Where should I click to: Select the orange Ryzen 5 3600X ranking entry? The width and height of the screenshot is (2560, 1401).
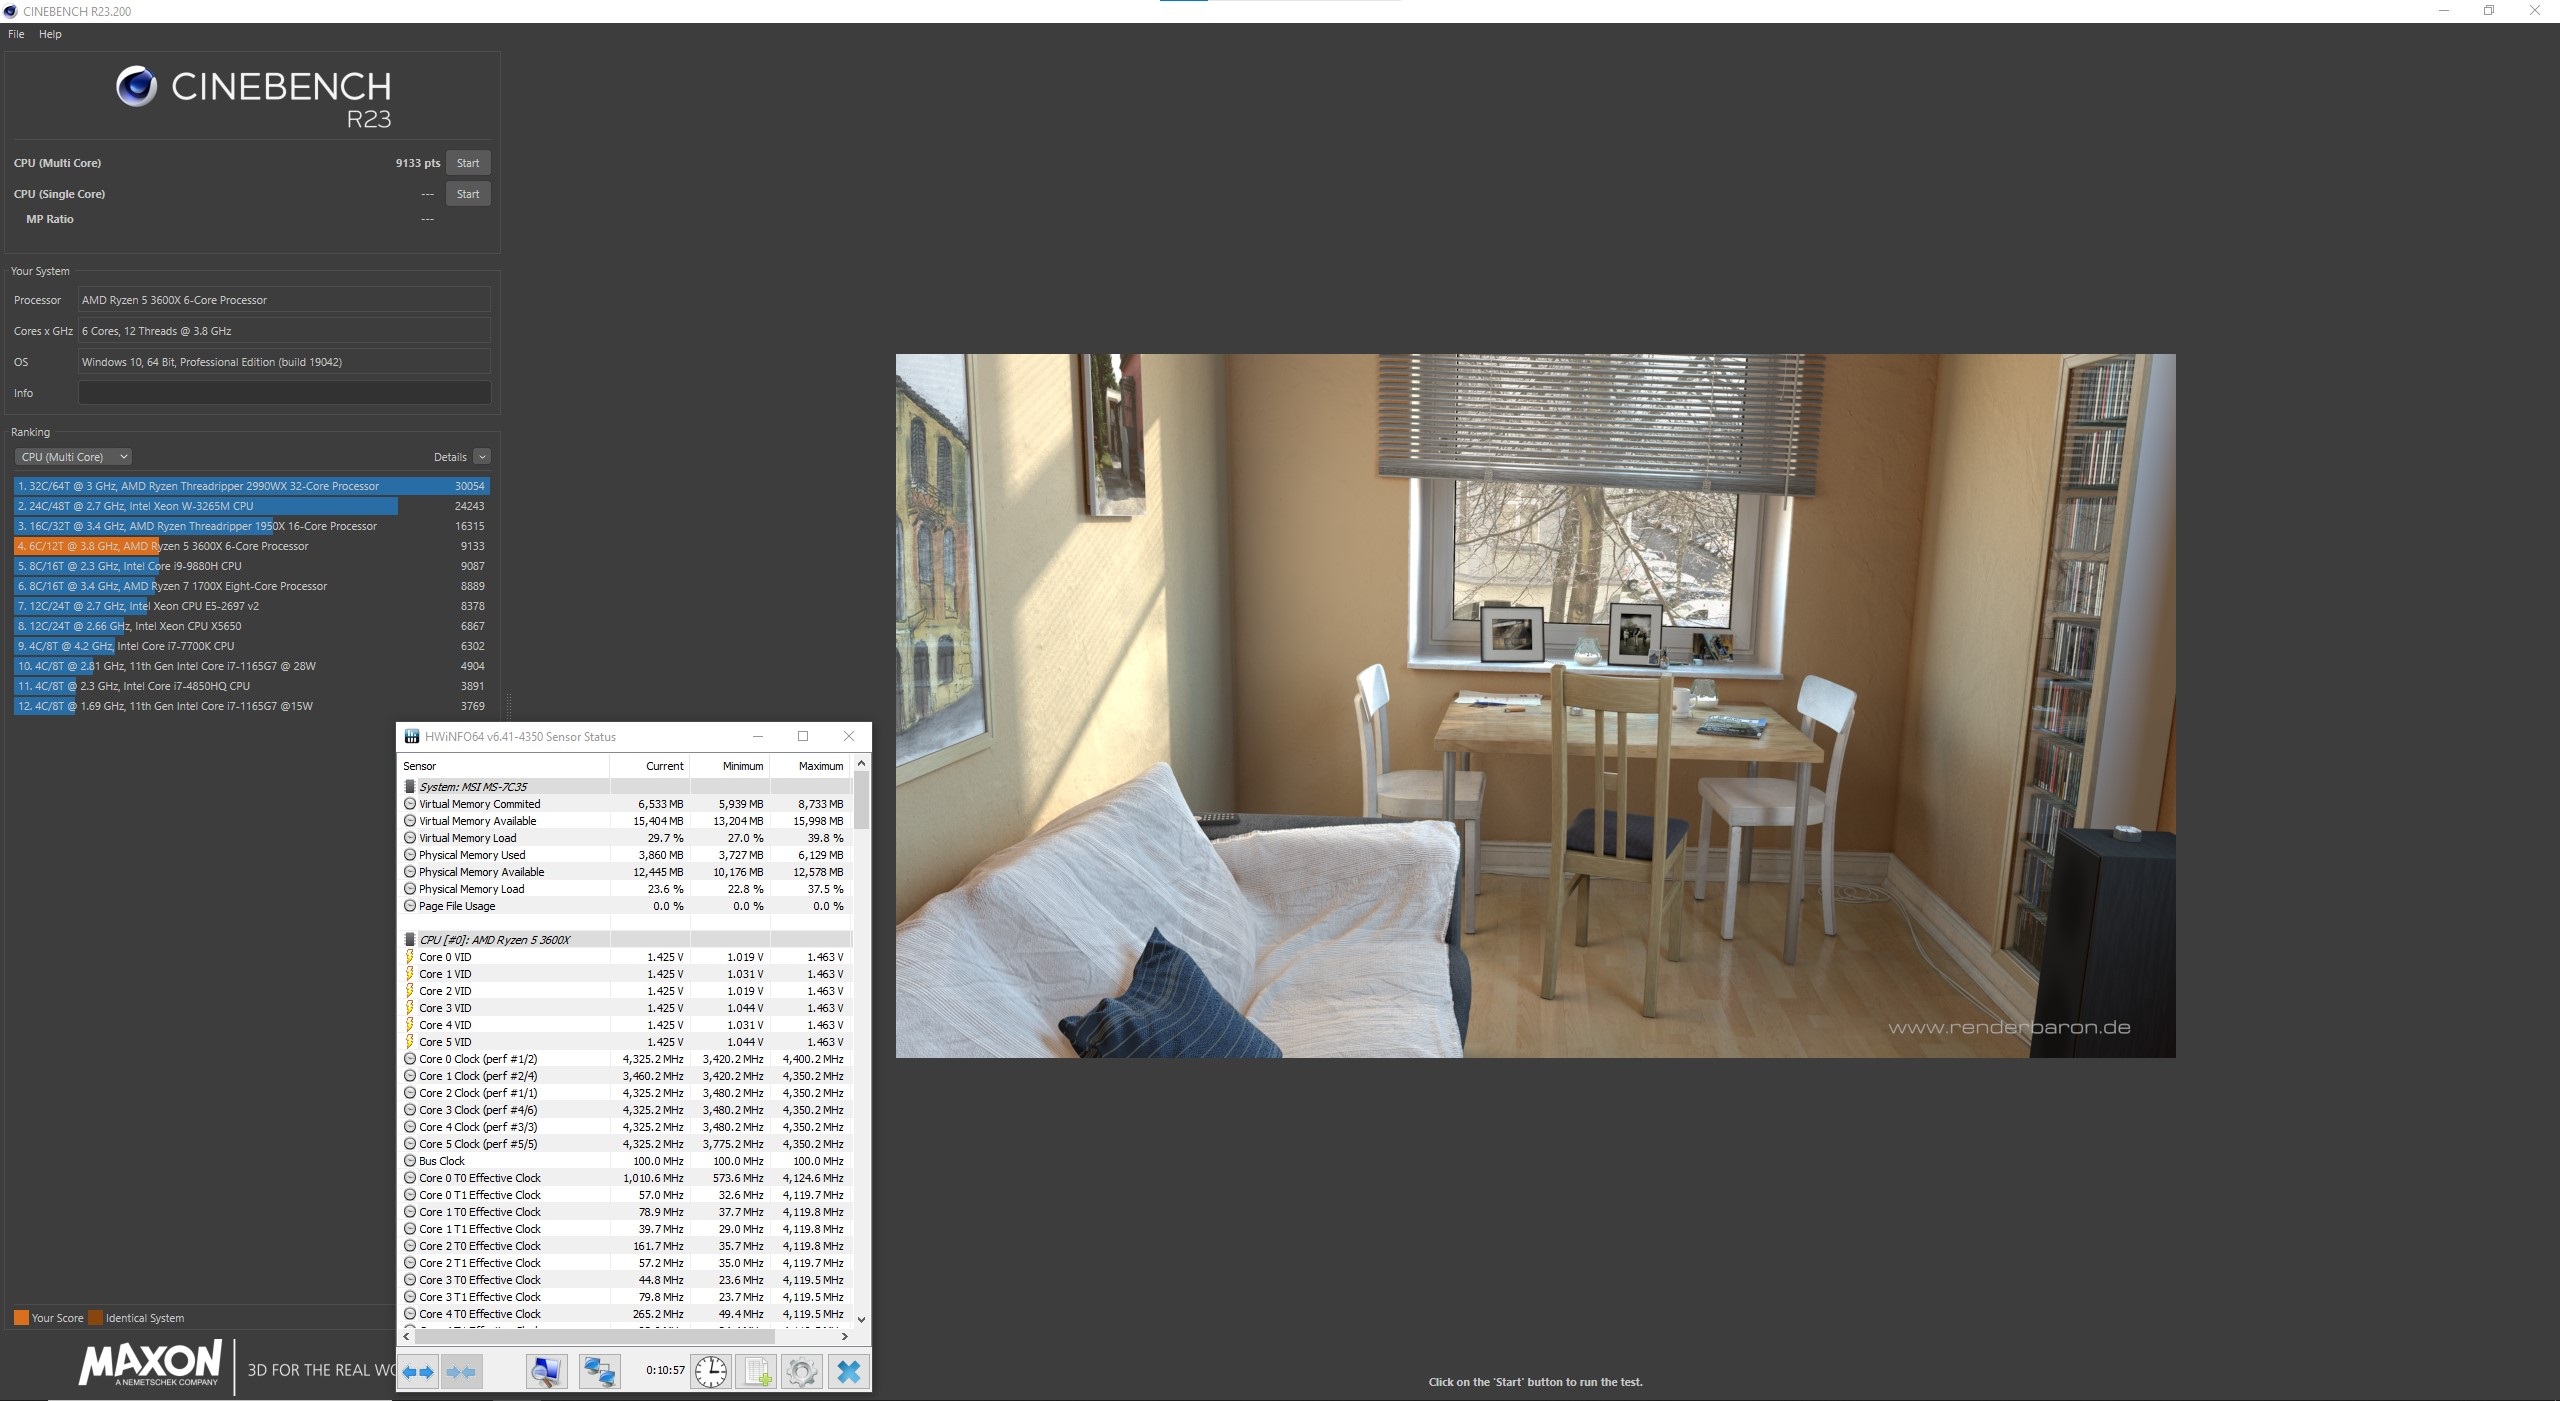pyautogui.click(x=251, y=546)
